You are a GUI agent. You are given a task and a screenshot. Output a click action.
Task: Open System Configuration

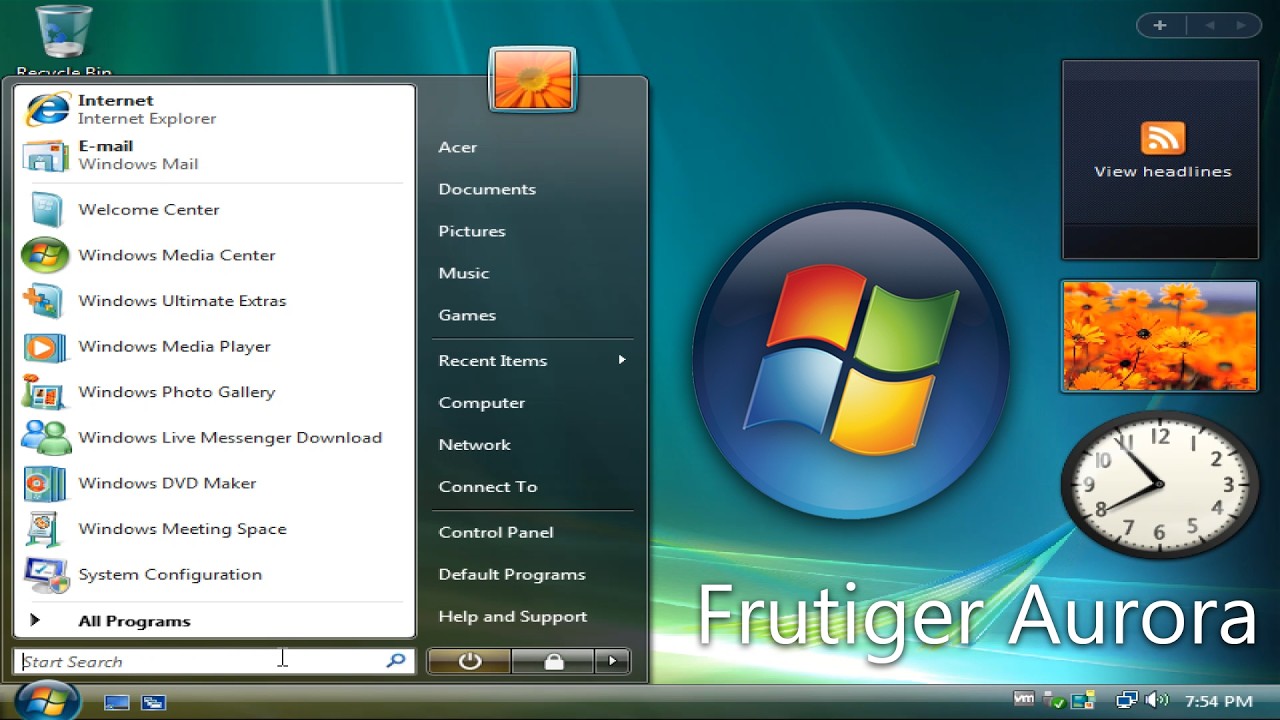click(214, 575)
